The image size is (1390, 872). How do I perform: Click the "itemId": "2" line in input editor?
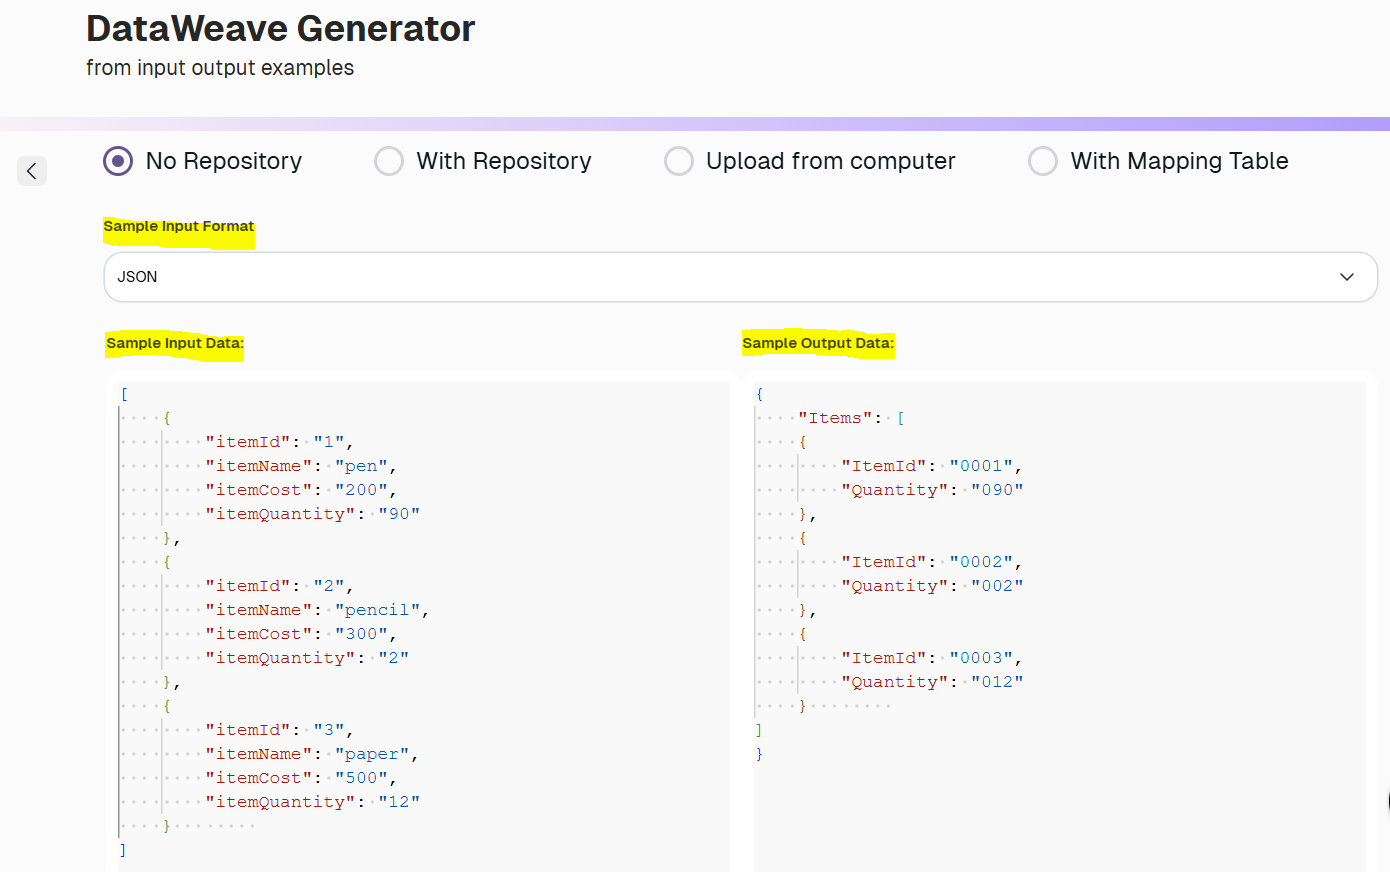point(280,586)
